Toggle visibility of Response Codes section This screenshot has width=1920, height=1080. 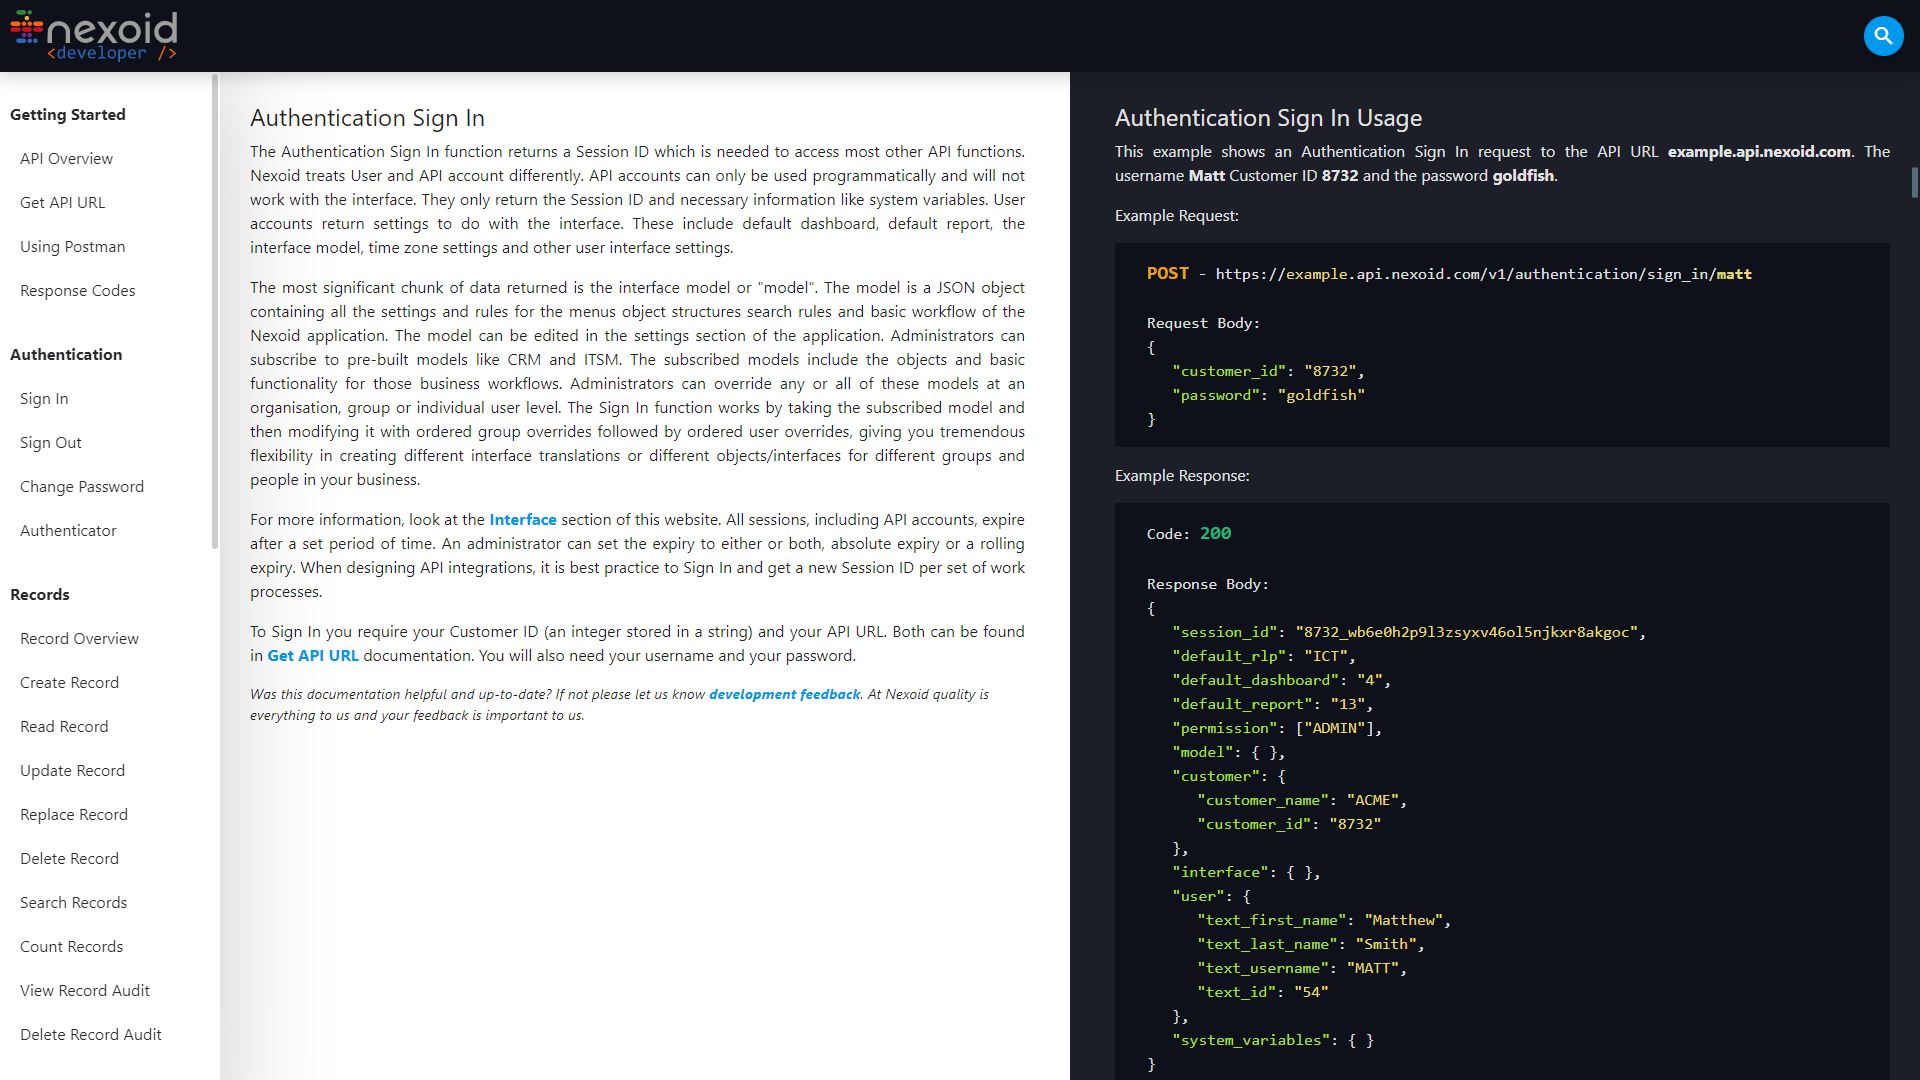click(x=74, y=289)
